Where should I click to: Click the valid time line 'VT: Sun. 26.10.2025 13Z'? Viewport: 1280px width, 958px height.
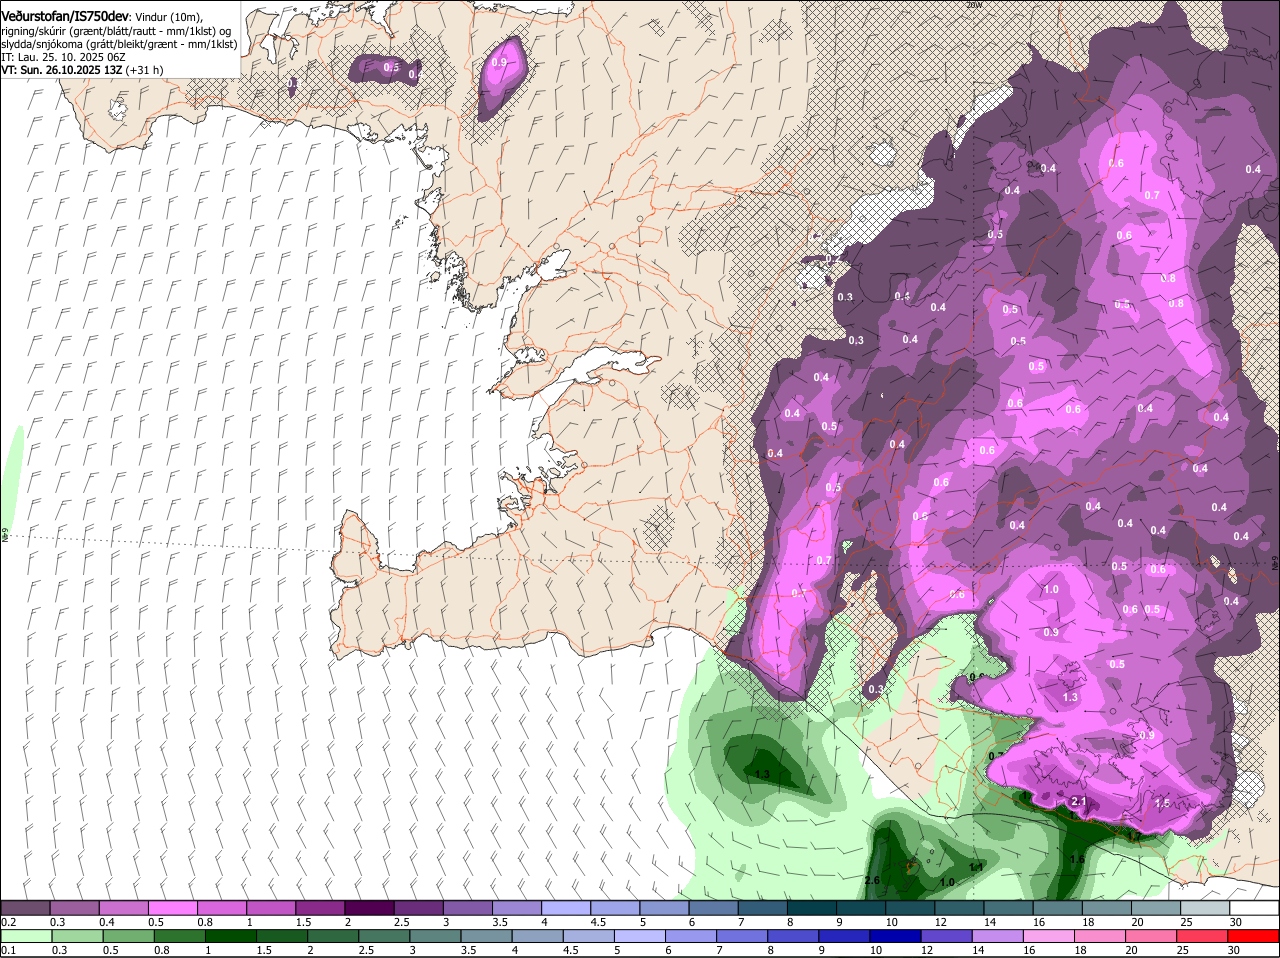pyautogui.click(x=62, y=70)
